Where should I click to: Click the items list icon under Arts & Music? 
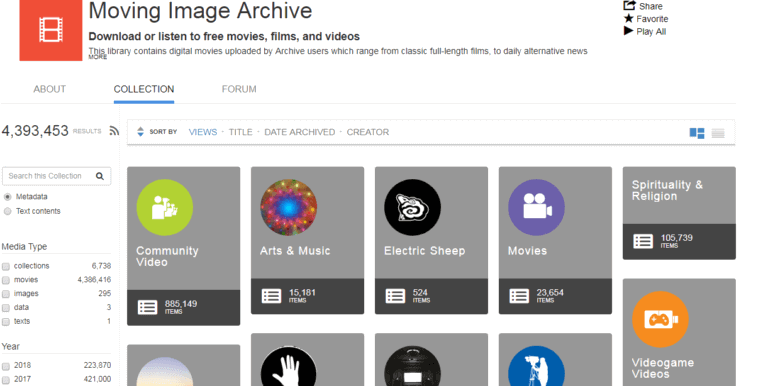click(271, 296)
